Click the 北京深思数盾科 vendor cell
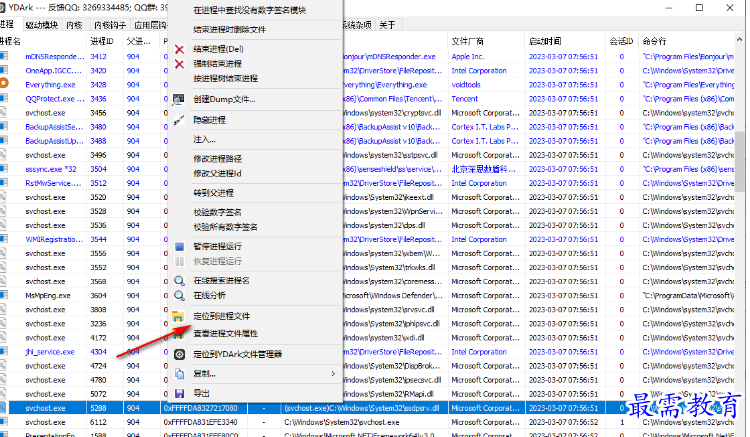The height and width of the screenshot is (437, 750). tap(484, 169)
